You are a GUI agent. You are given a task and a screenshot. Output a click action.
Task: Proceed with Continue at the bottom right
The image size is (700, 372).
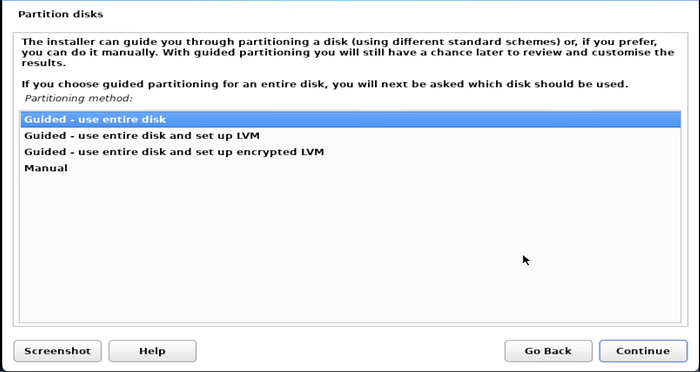[x=643, y=351]
